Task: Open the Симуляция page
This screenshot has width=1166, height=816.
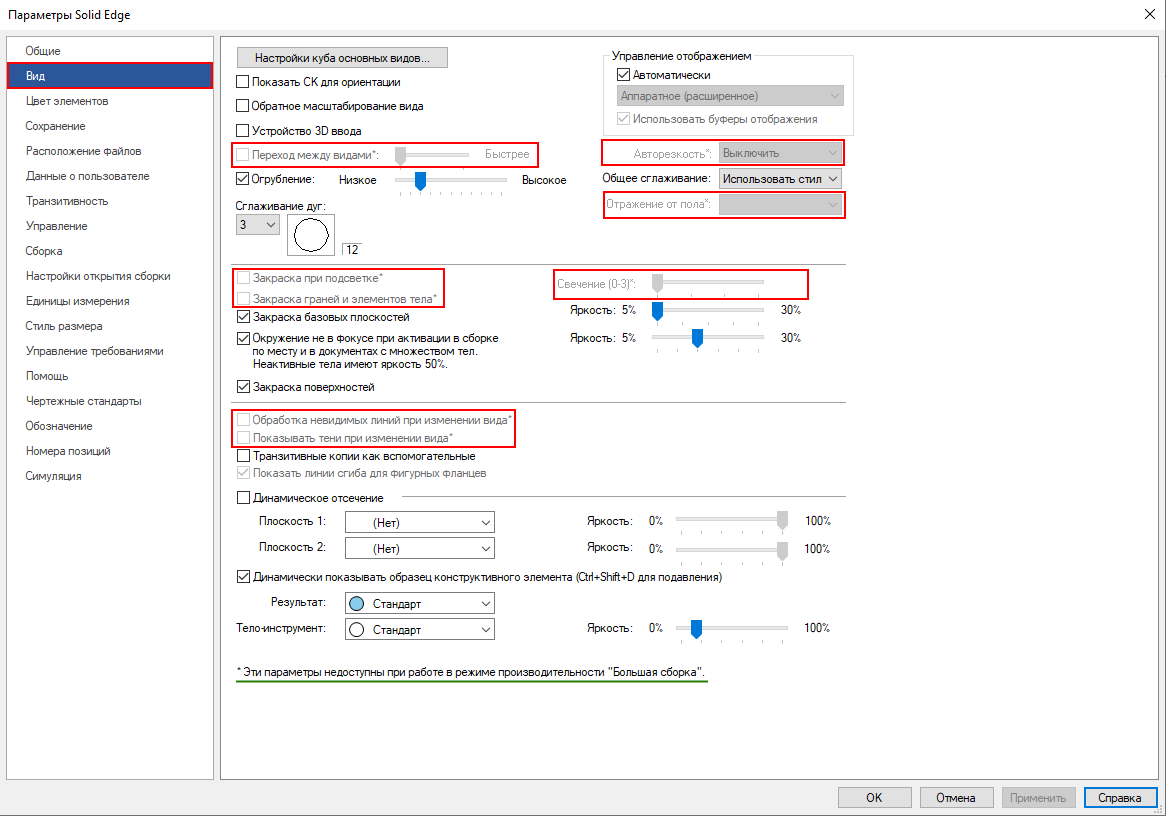Action: point(54,476)
